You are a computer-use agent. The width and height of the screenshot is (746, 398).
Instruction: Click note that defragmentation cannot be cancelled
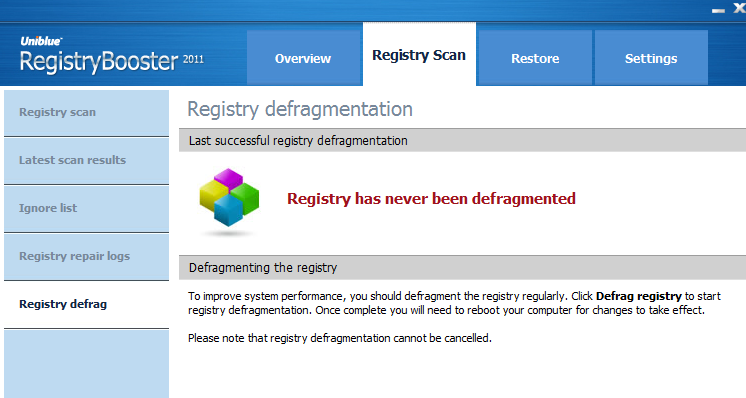click(340, 338)
